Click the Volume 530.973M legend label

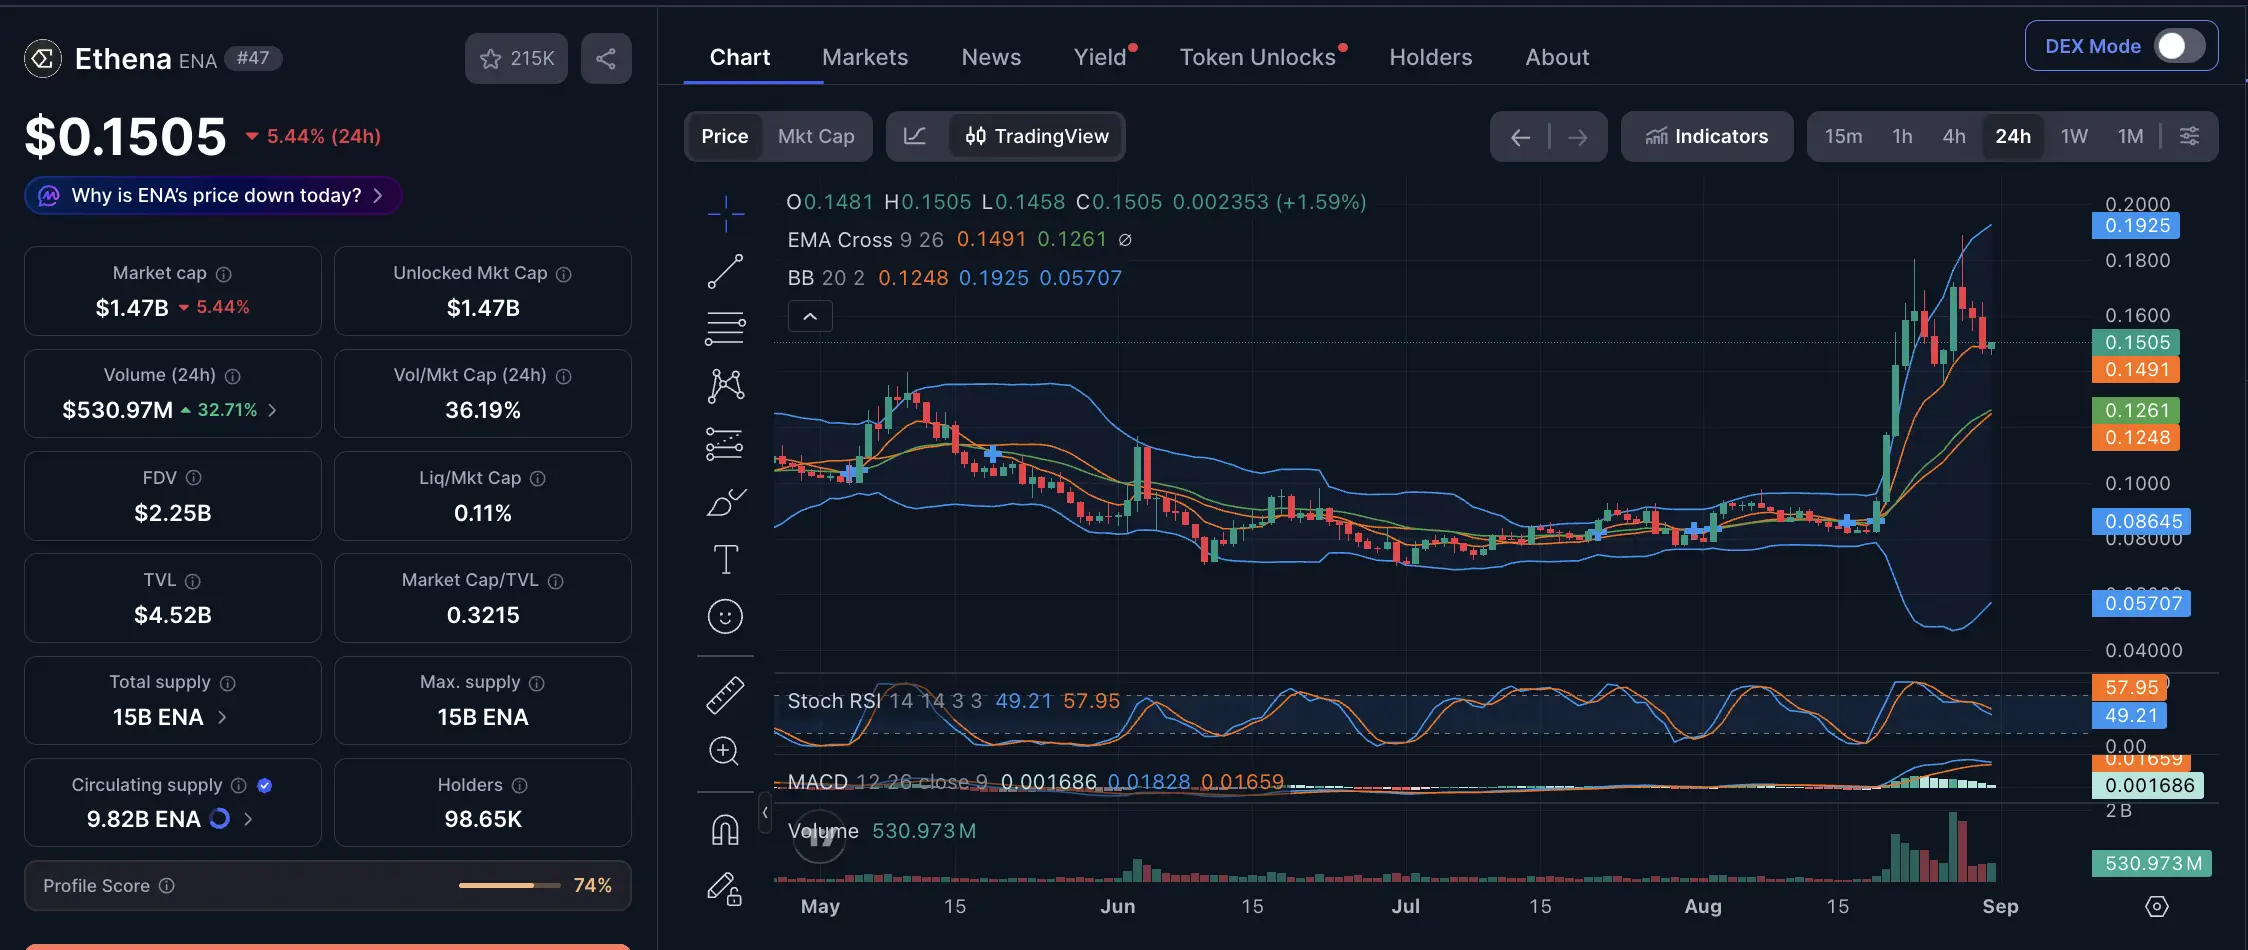click(x=882, y=831)
